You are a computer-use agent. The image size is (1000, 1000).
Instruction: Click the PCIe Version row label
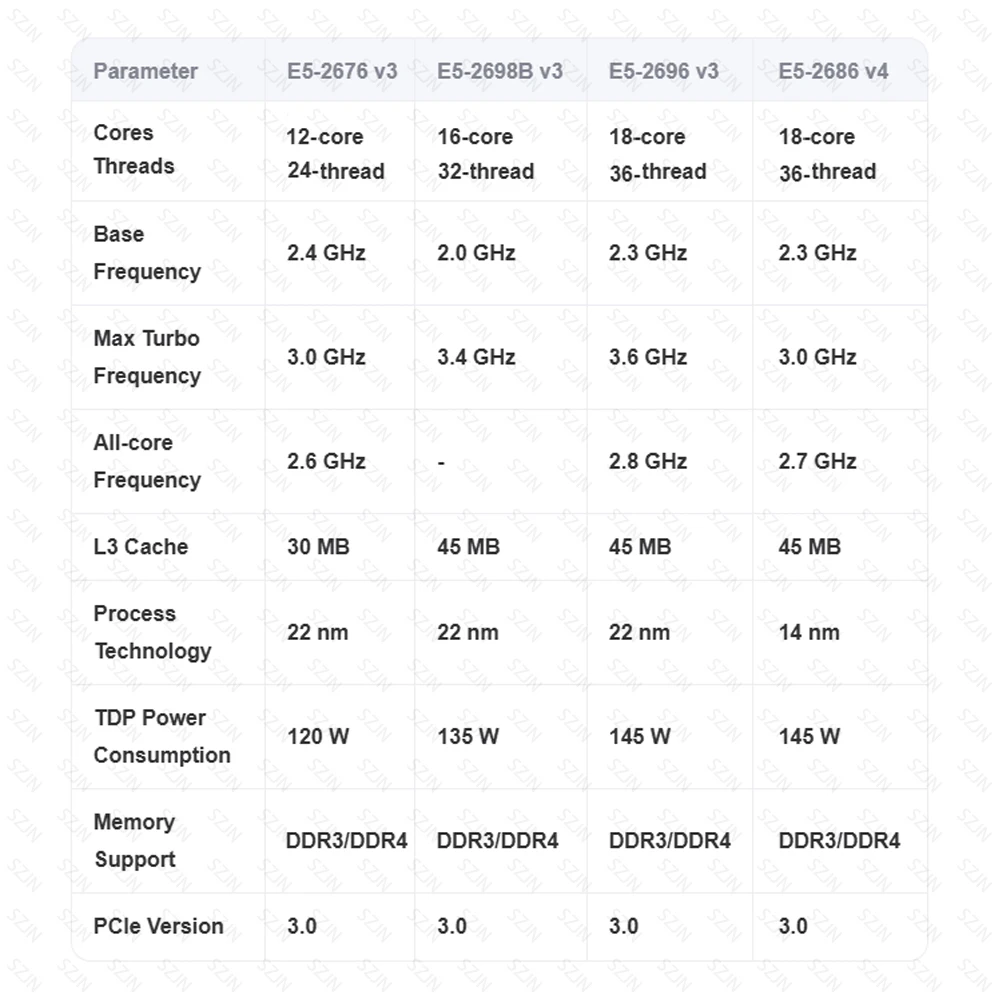point(158,926)
